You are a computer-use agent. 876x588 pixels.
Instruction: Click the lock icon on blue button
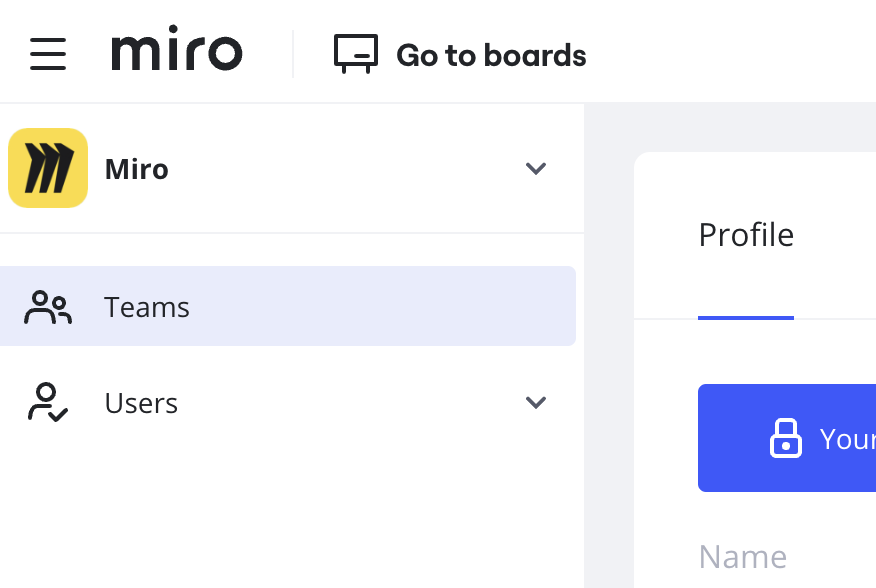(786, 438)
